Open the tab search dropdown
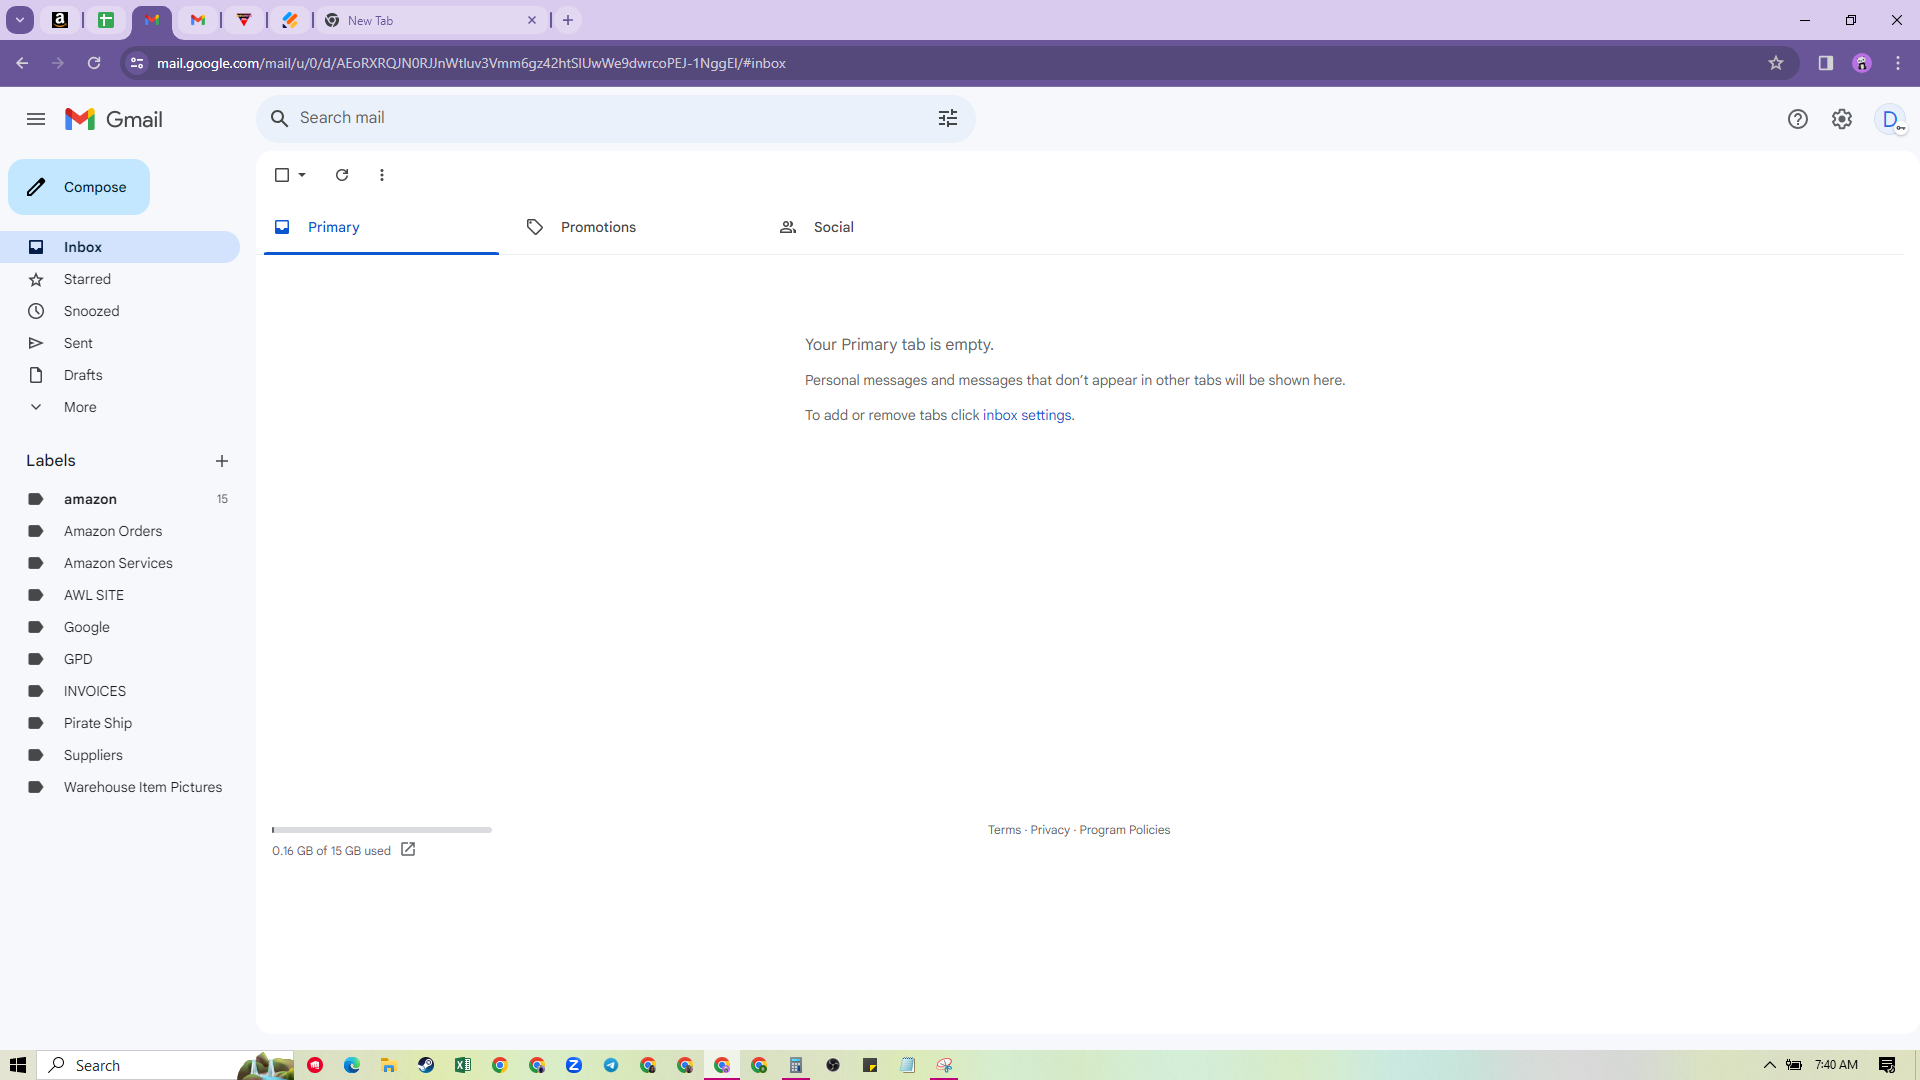1920x1080 pixels. pyautogui.click(x=20, y=20)
